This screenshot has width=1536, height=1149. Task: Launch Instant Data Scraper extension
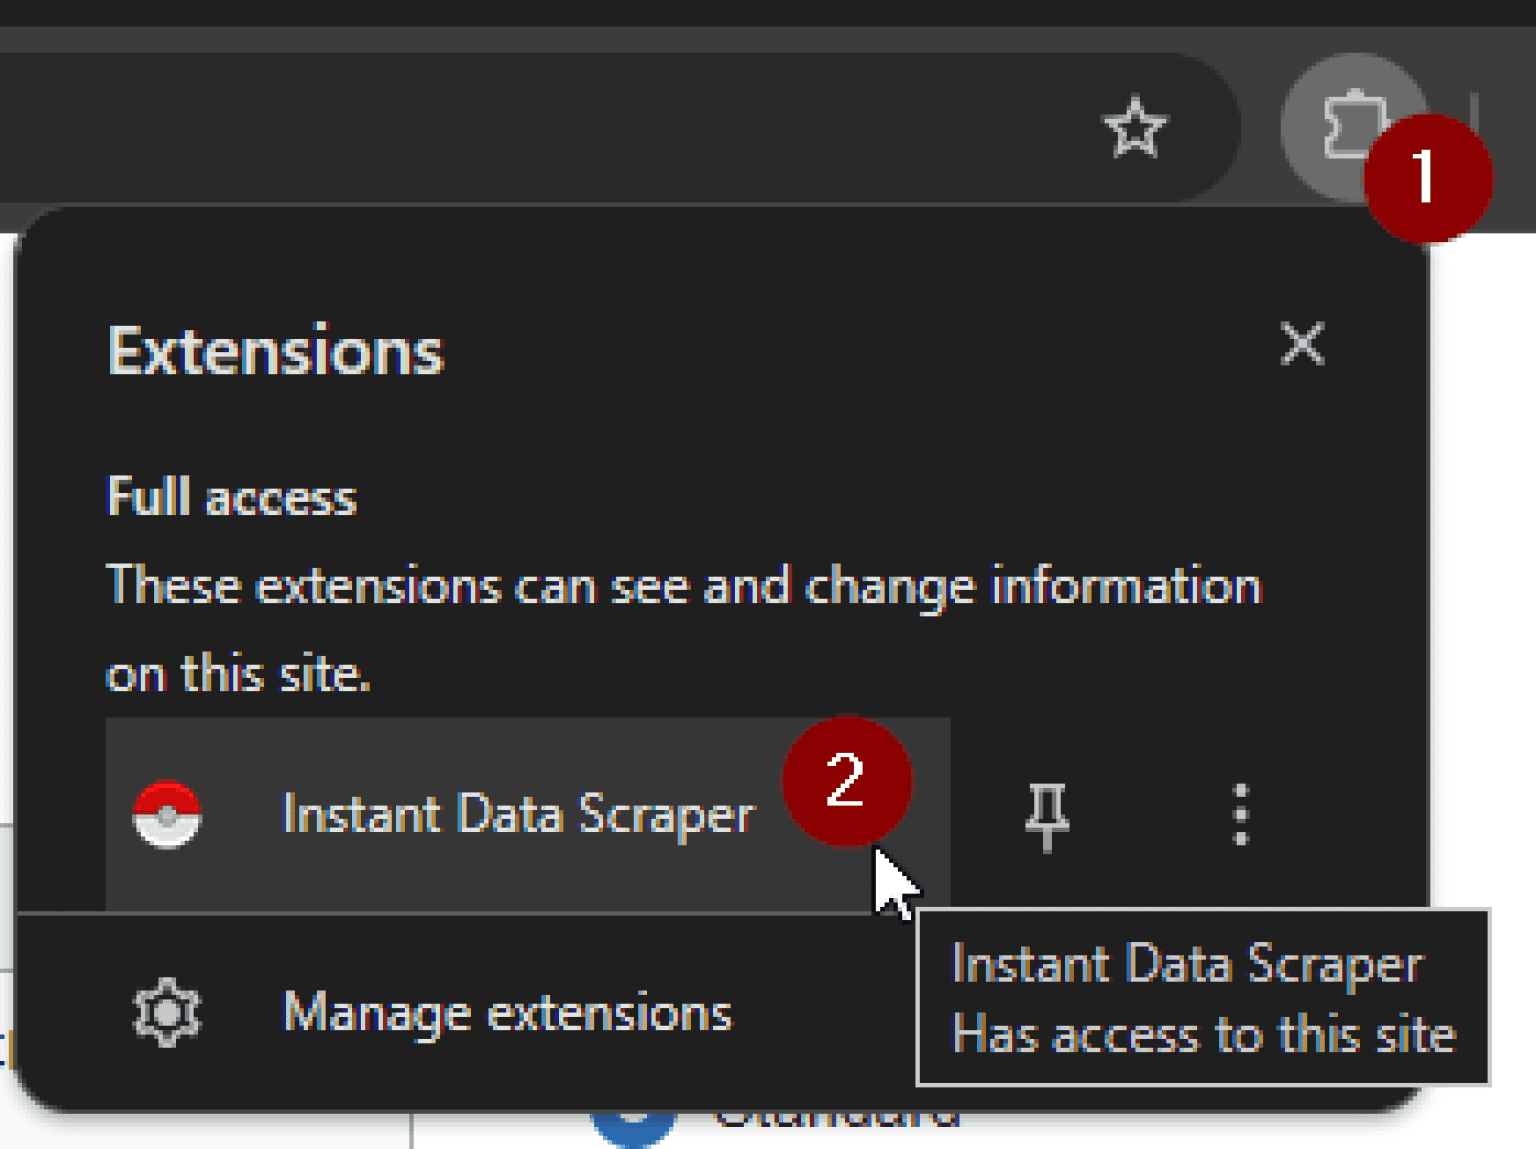pos(518,813)
